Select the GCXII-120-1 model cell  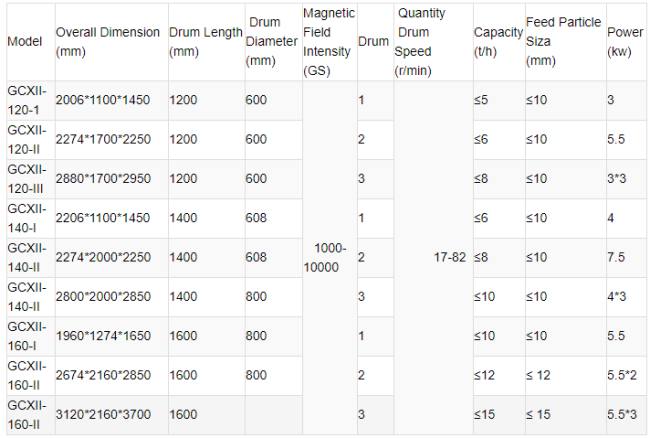(x=28, y=100)
